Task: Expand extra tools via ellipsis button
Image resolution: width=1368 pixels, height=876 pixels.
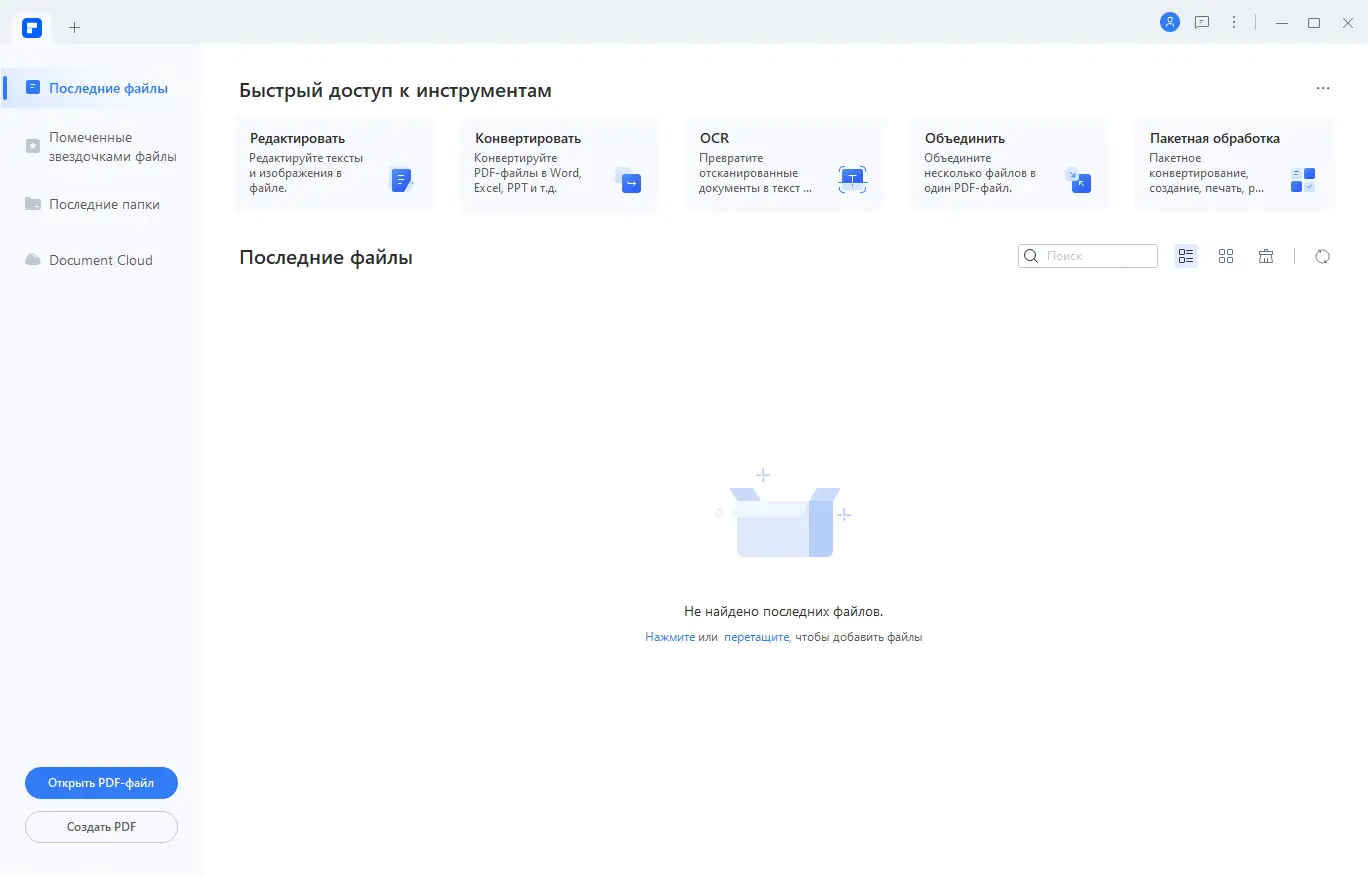Action: pyautogui.click(x=1323, y=88)
